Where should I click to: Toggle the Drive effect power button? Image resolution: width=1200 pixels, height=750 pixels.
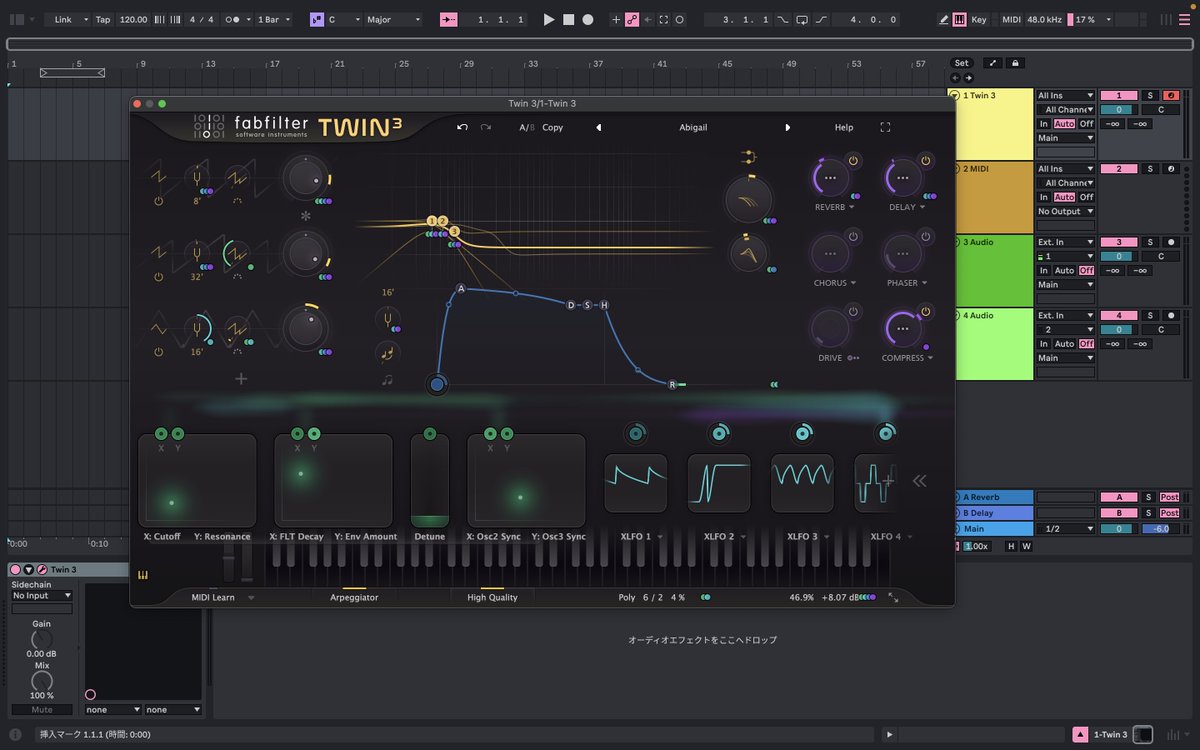[853, 311]
